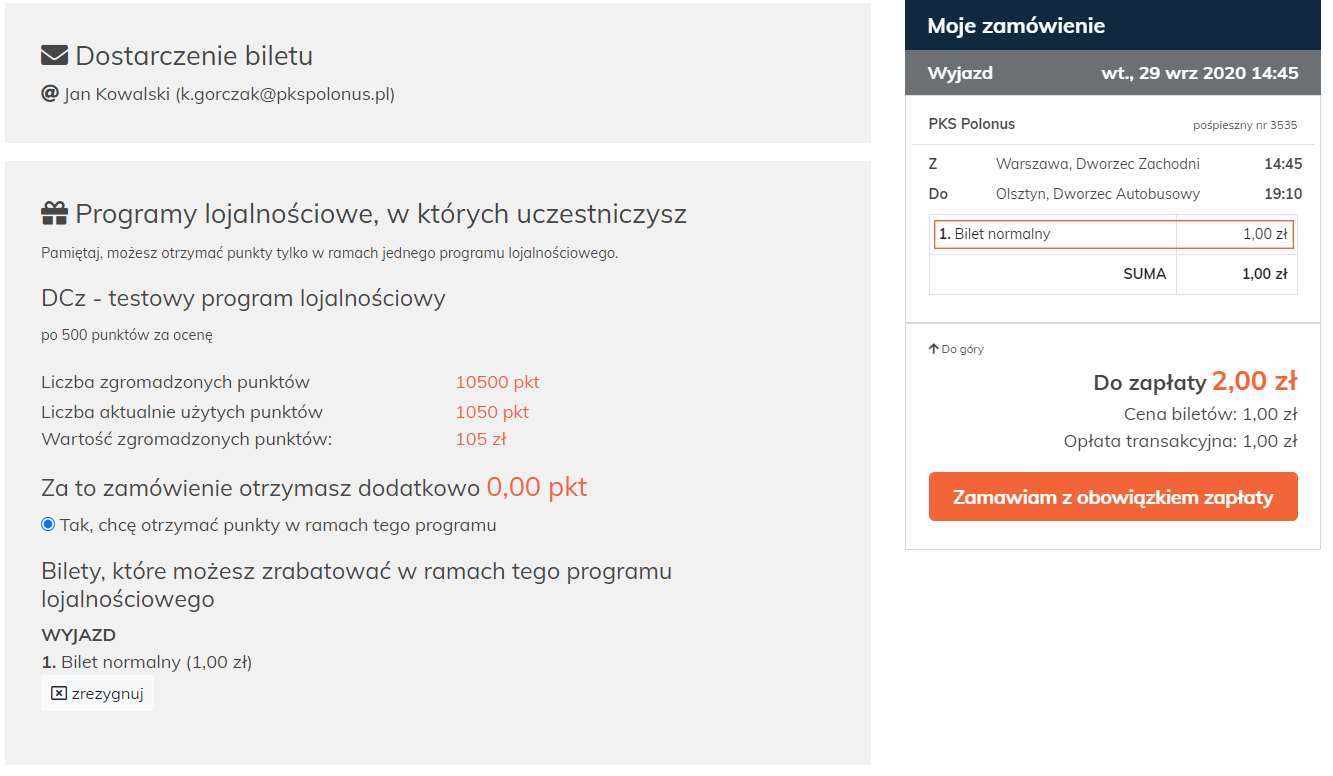Click the carrier name 'PKS Polonus'
The width and height of the screenshot is (1333, 776).
click(972, 124)
